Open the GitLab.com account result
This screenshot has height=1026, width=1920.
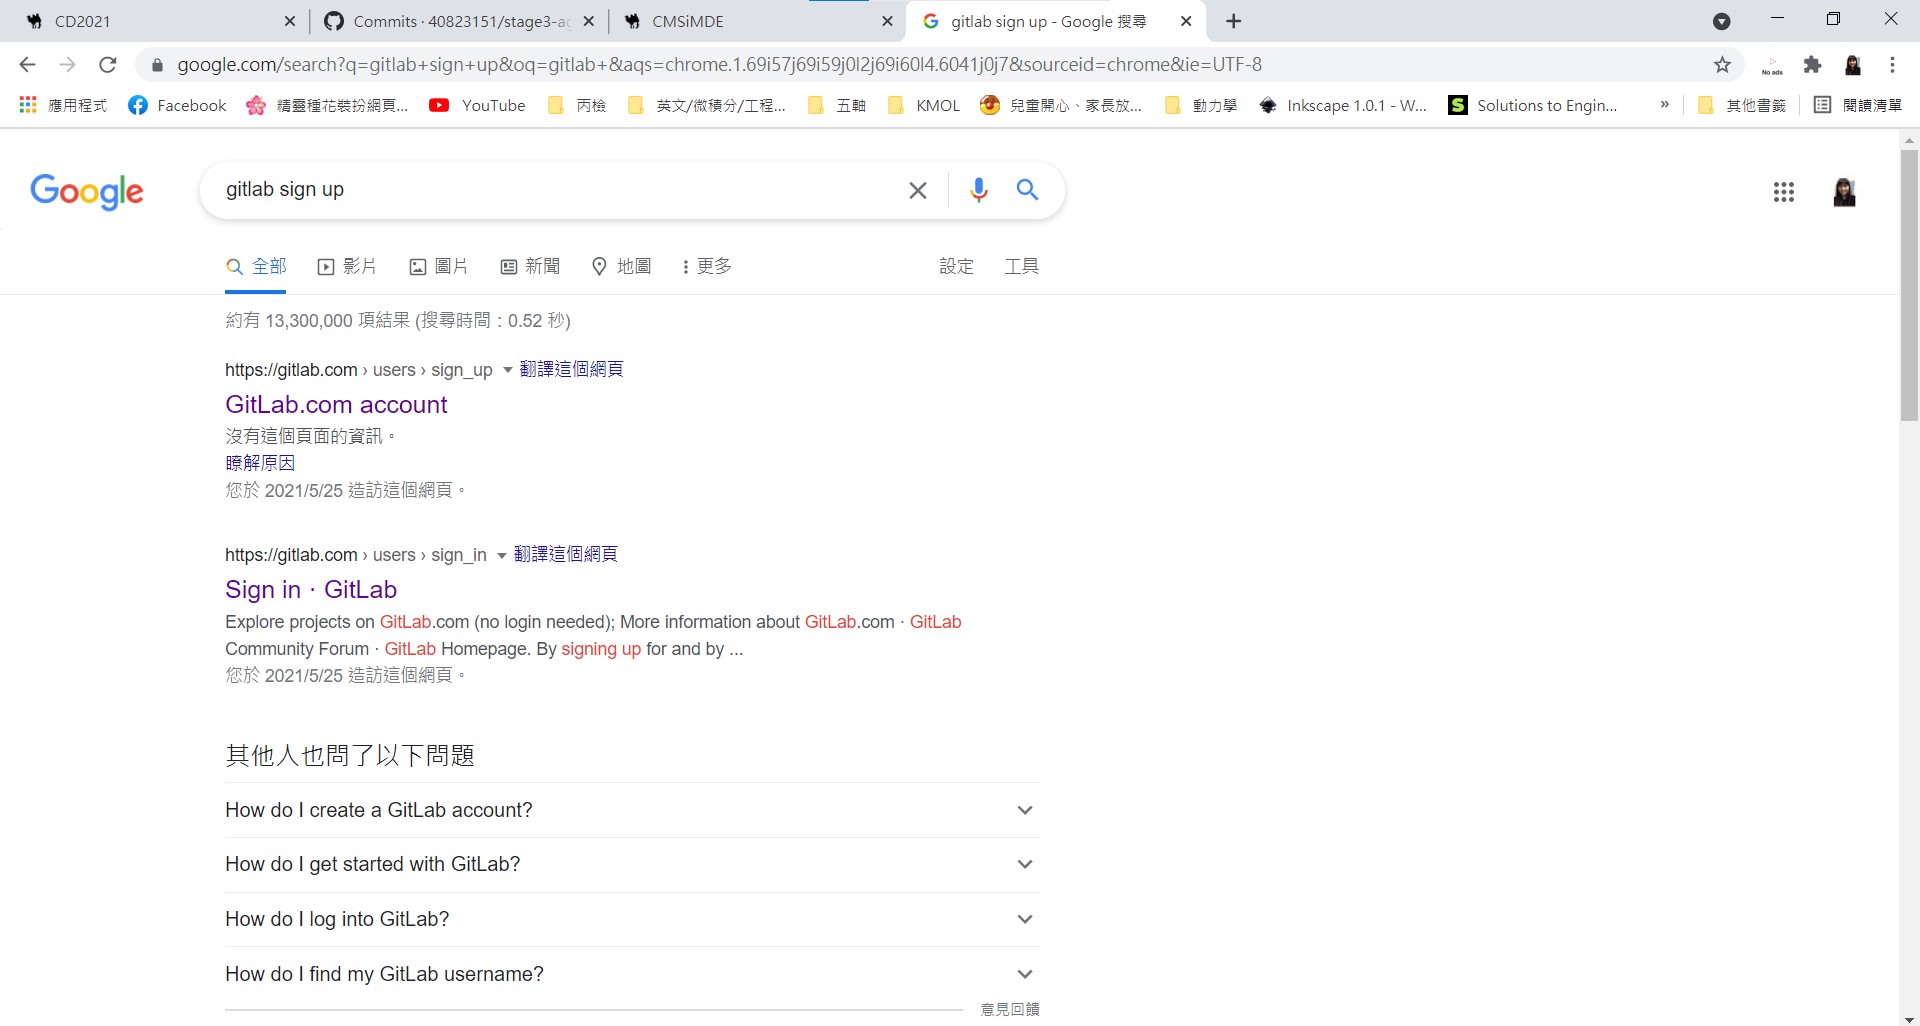click(x=336, y=405)
